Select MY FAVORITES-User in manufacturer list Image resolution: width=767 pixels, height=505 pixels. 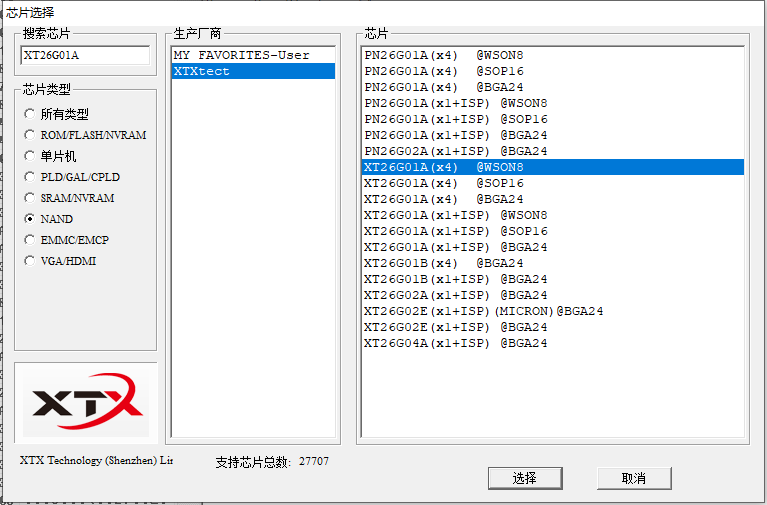click(241, 55)
